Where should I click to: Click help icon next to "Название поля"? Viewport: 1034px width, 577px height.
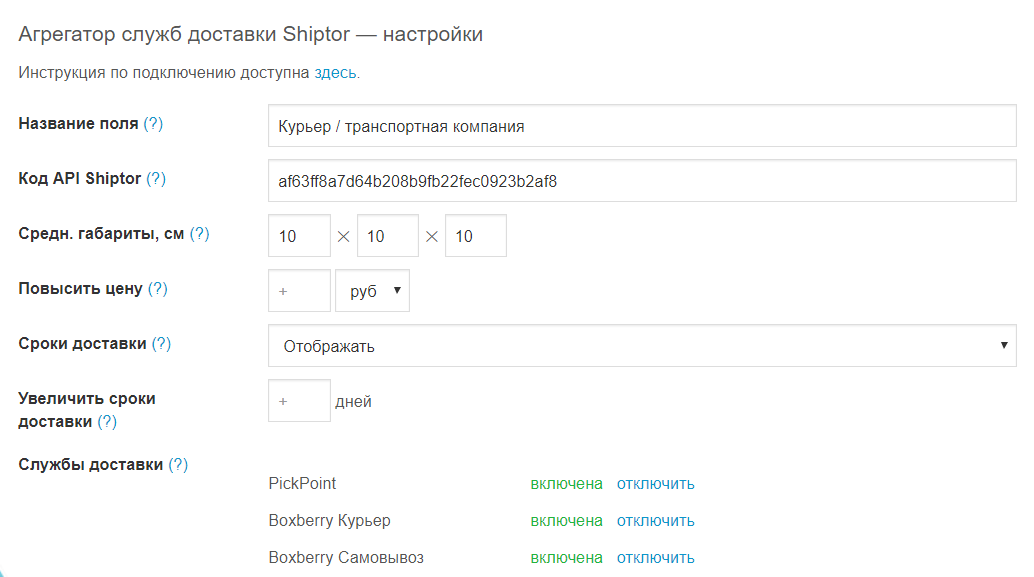click(x=153, y=123)
